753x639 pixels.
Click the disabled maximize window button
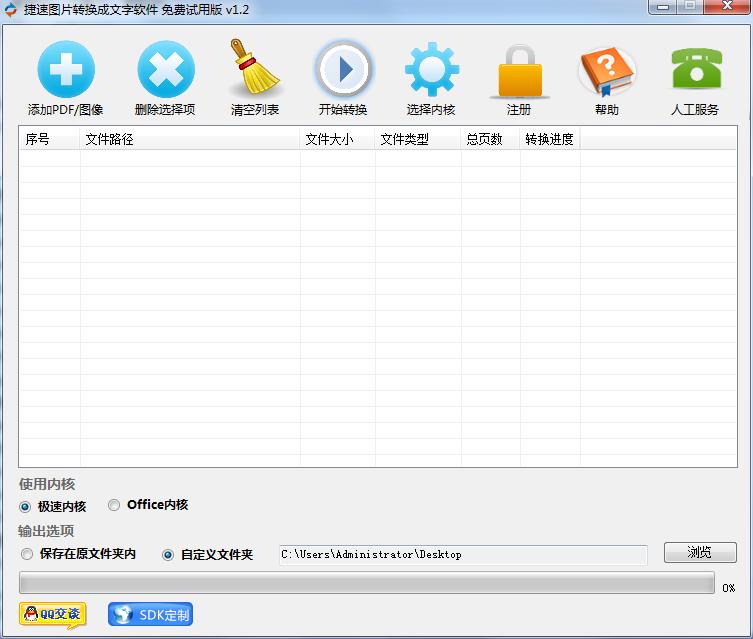[691, 6]
